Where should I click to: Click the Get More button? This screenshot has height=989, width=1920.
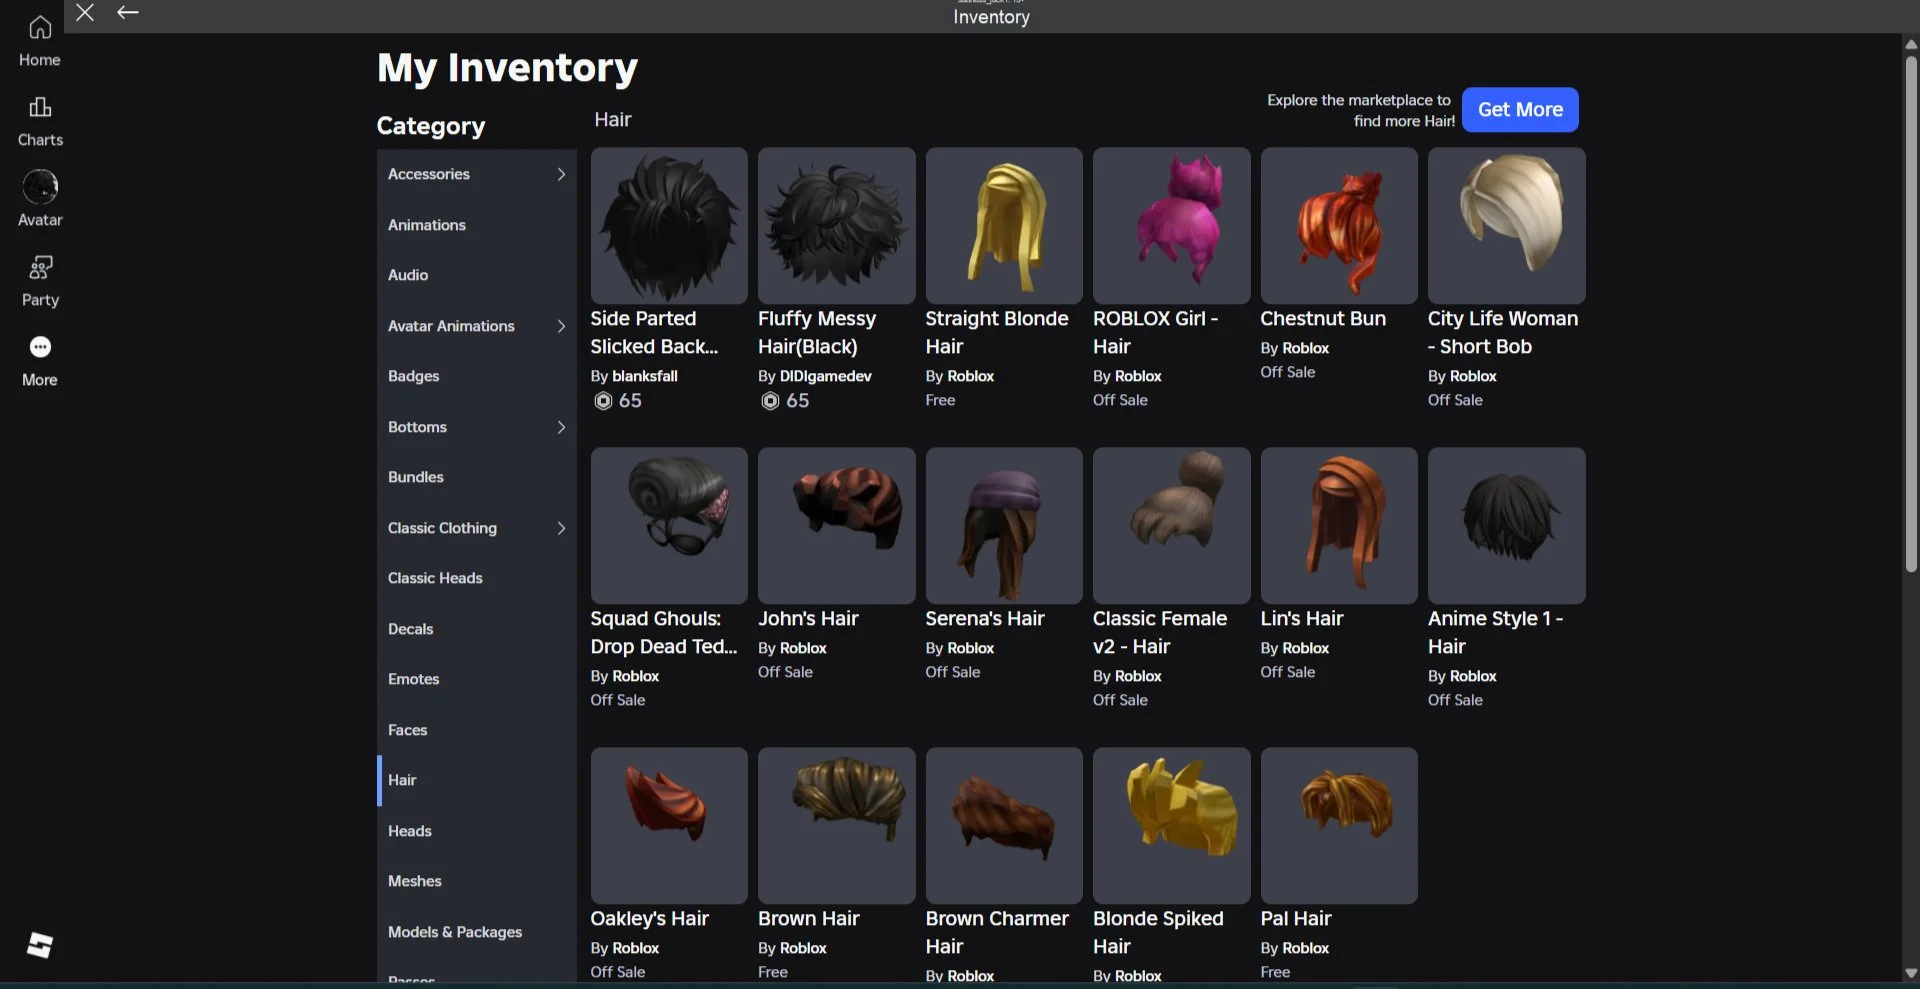tap(1519, 110)
